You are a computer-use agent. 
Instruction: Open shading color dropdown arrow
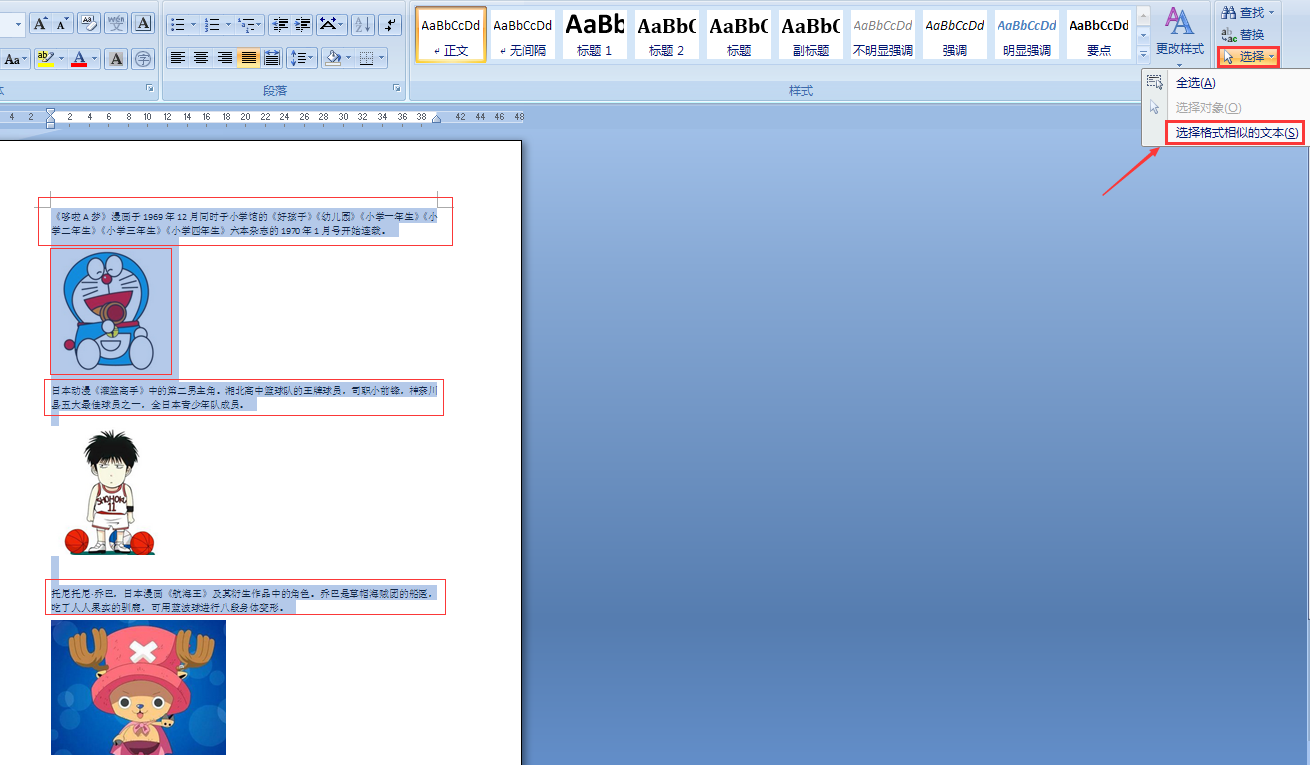348,58
